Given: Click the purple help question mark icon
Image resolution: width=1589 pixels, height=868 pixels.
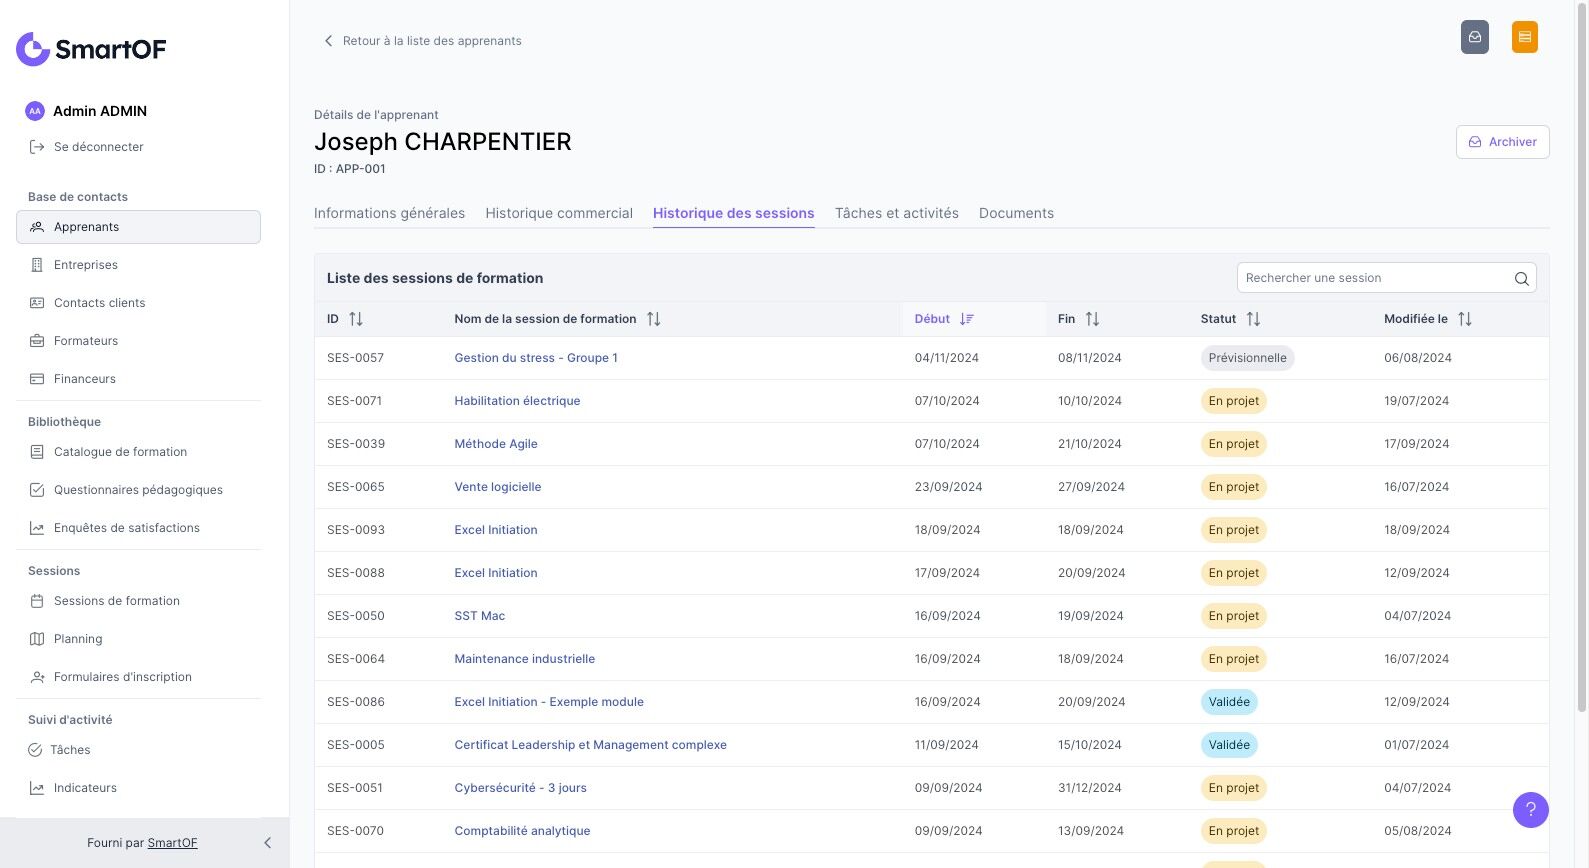Looking at the screenshot, I should pos(1530,810).
